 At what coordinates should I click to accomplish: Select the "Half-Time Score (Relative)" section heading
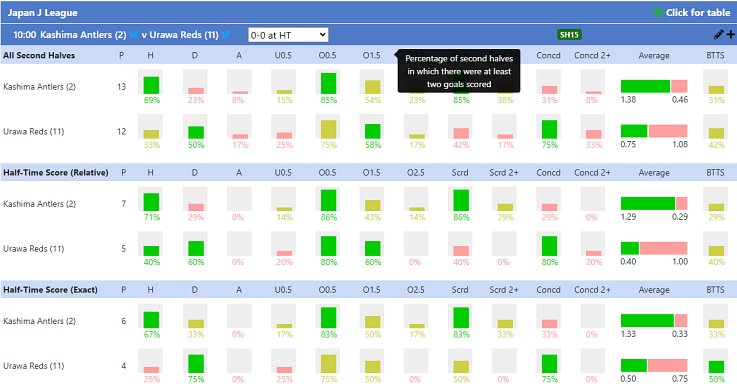coord(55,172)
